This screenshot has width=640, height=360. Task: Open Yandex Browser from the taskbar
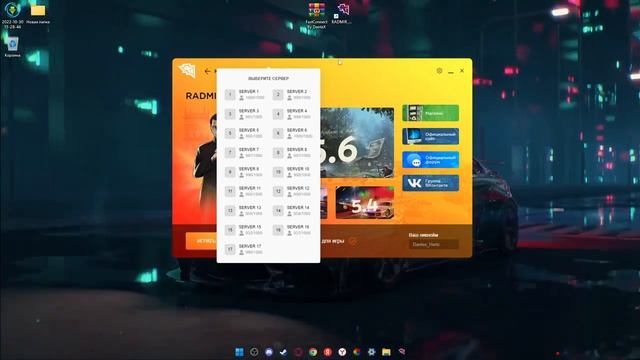coord(342,352)
